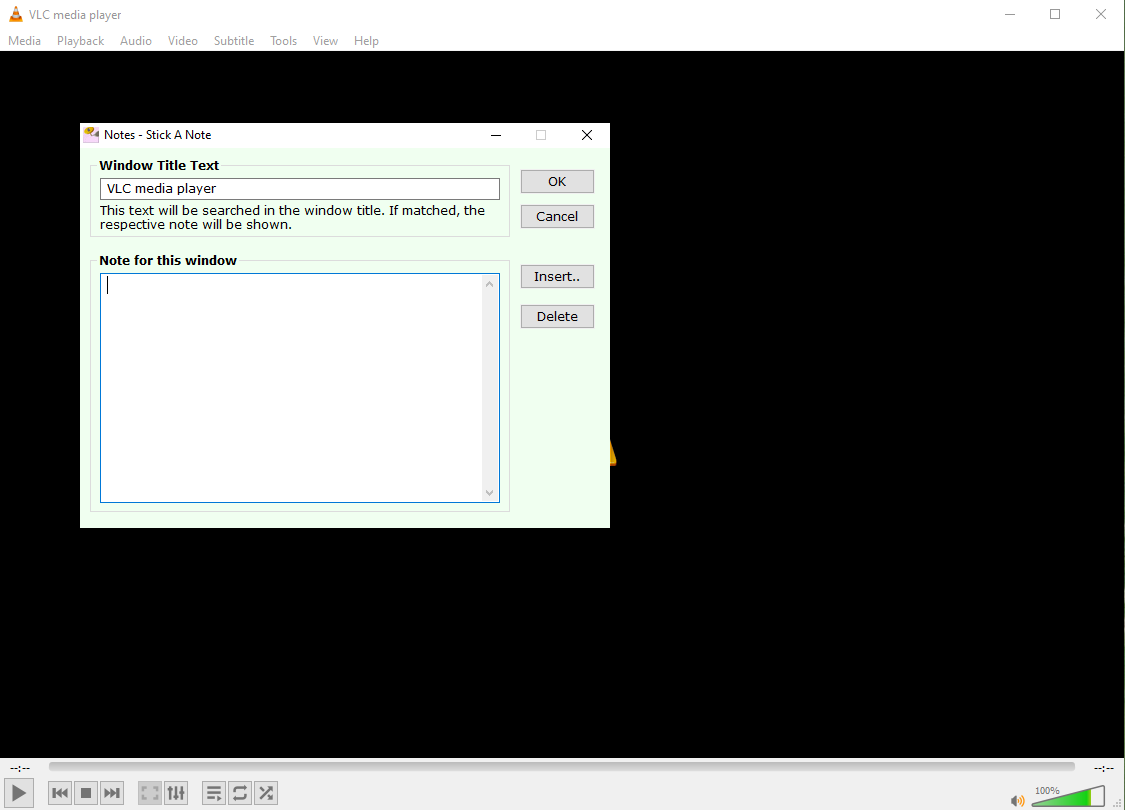Image resolution: width=1125 pixels, height=810 pixels.
Task: Click the Stick A Note title icon
Action: (x=91, y=135)
